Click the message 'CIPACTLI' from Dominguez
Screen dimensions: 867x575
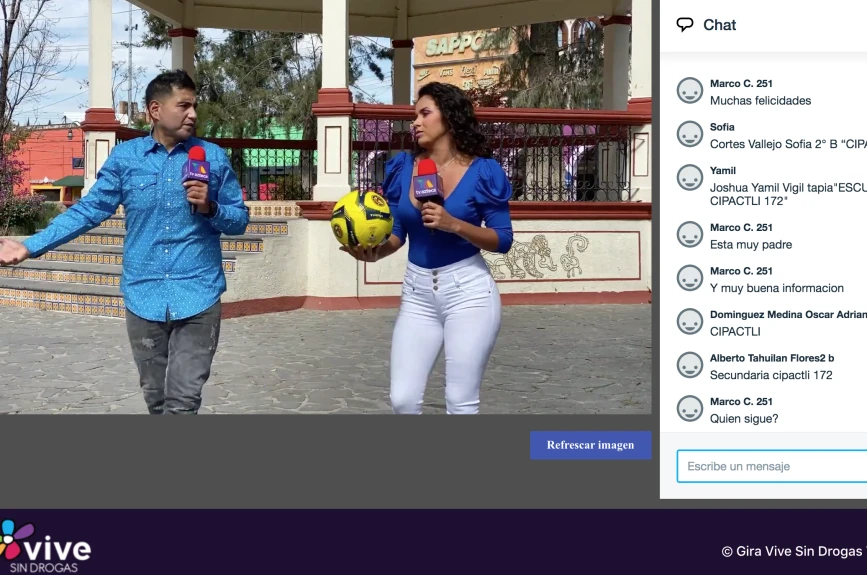click(x=735, y=332)
